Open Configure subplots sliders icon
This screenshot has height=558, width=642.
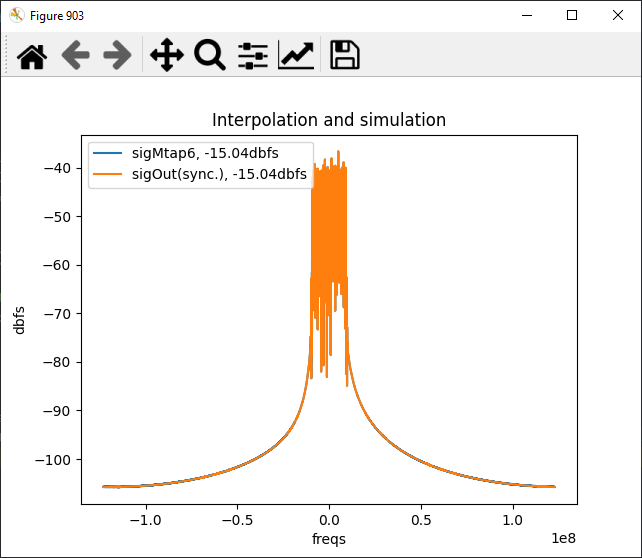(x=253, y=55)
